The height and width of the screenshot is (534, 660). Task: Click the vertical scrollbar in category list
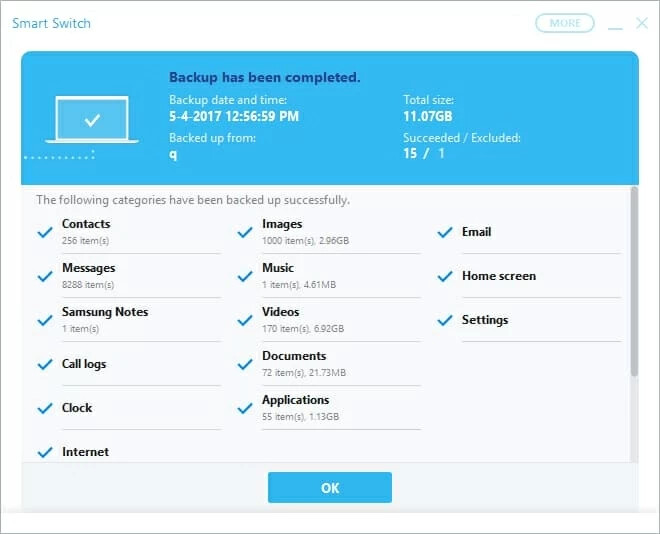click(x=633, y=282)
